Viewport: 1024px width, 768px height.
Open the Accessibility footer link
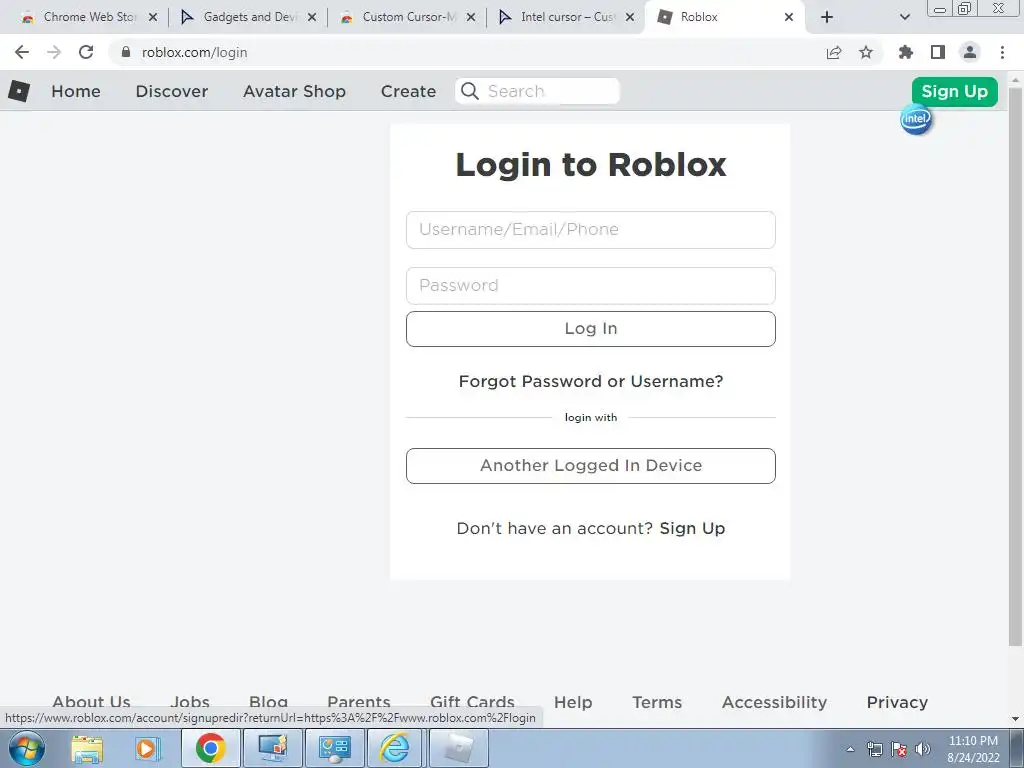(x=774, y=702)
